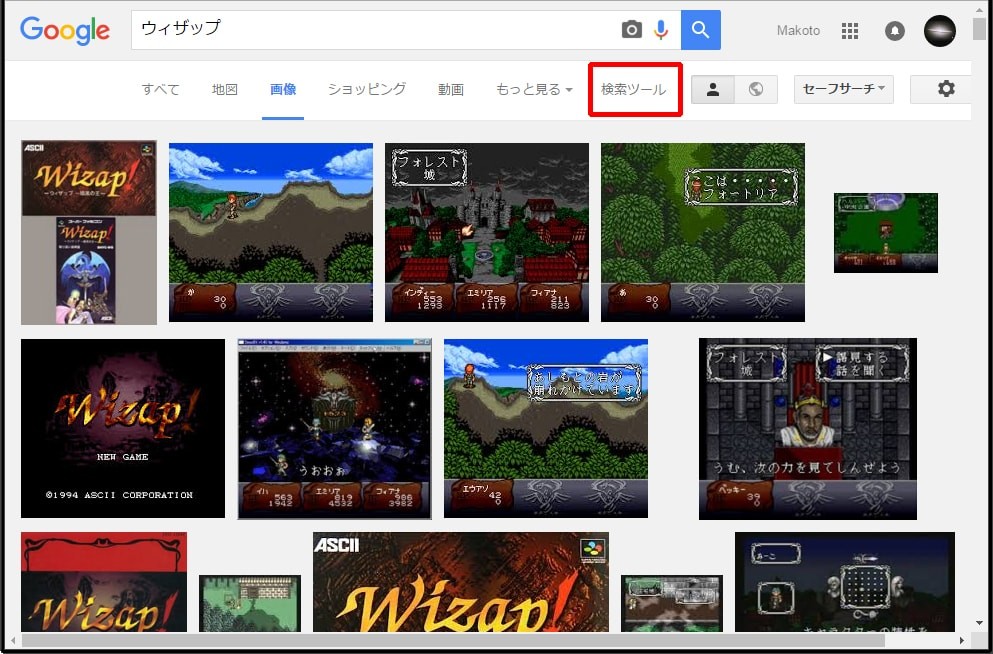Search by image with the camera icon
The image size is (993, 654).
click(631, 30)
